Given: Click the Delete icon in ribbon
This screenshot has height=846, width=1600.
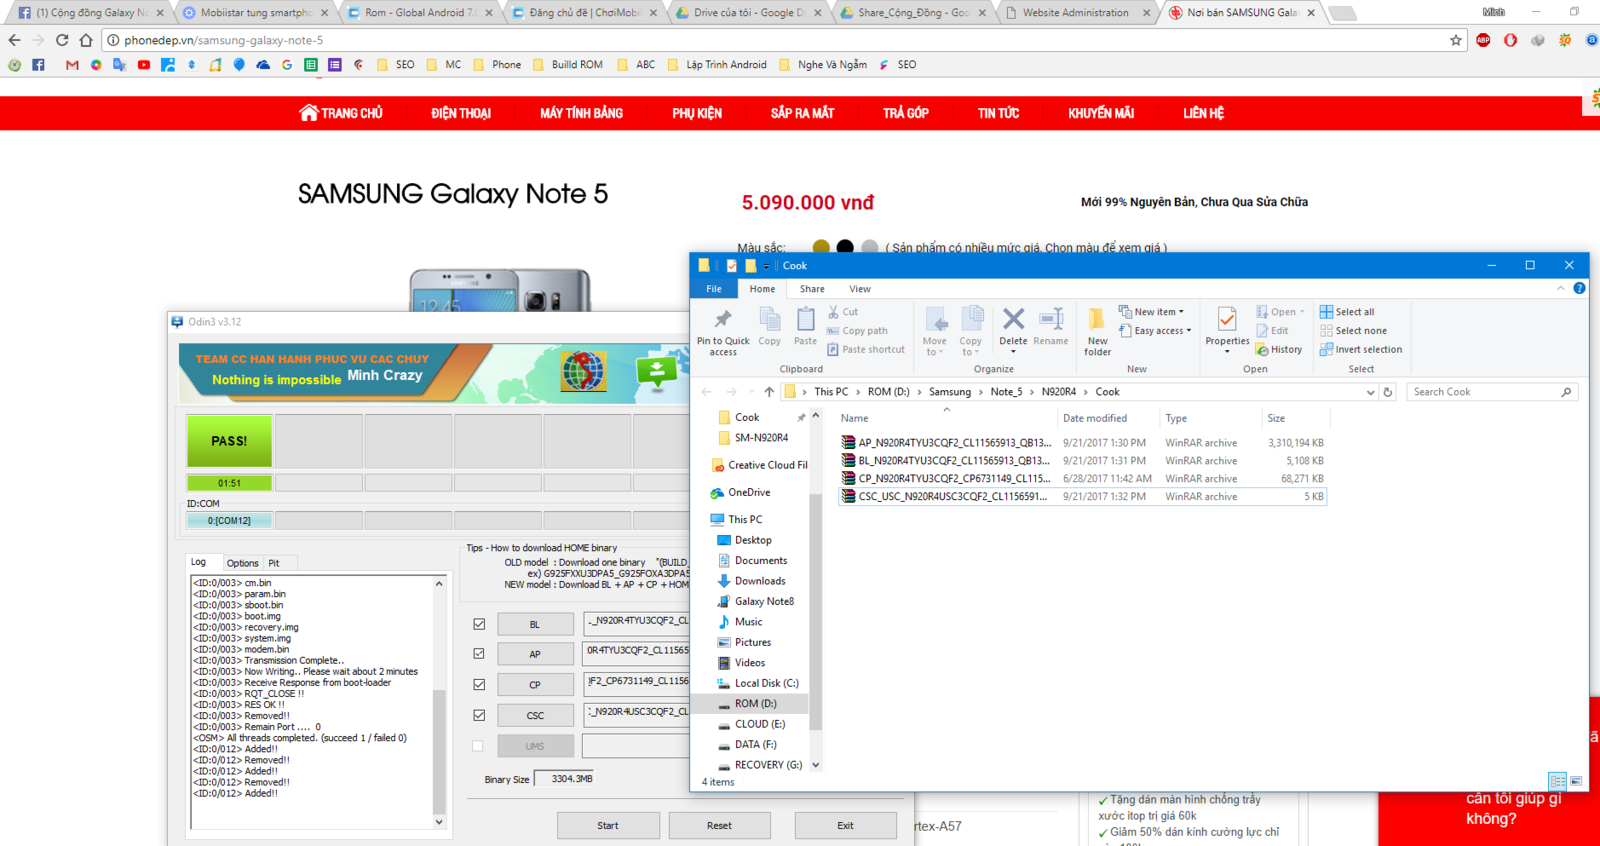Looking at the screenshot, I should pyautogui.click(x=1013, y=329).
